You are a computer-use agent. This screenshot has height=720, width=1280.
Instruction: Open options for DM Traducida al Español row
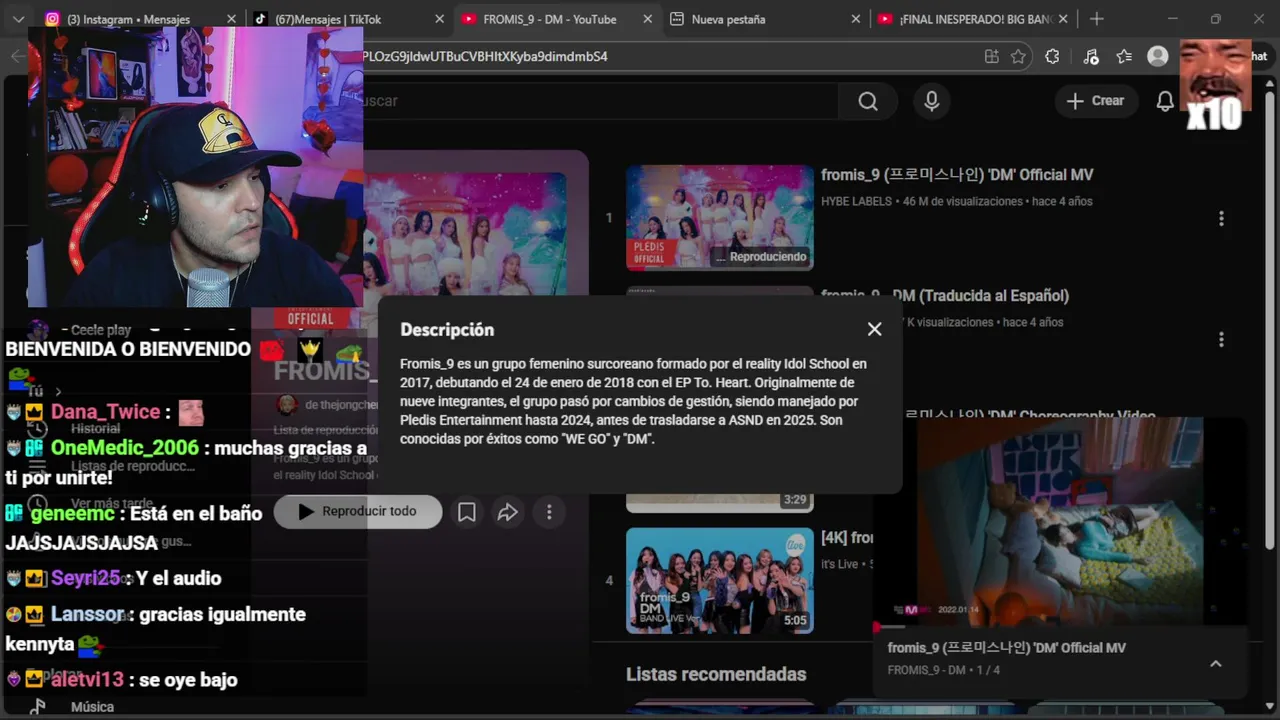click(x=1221, y=340)
